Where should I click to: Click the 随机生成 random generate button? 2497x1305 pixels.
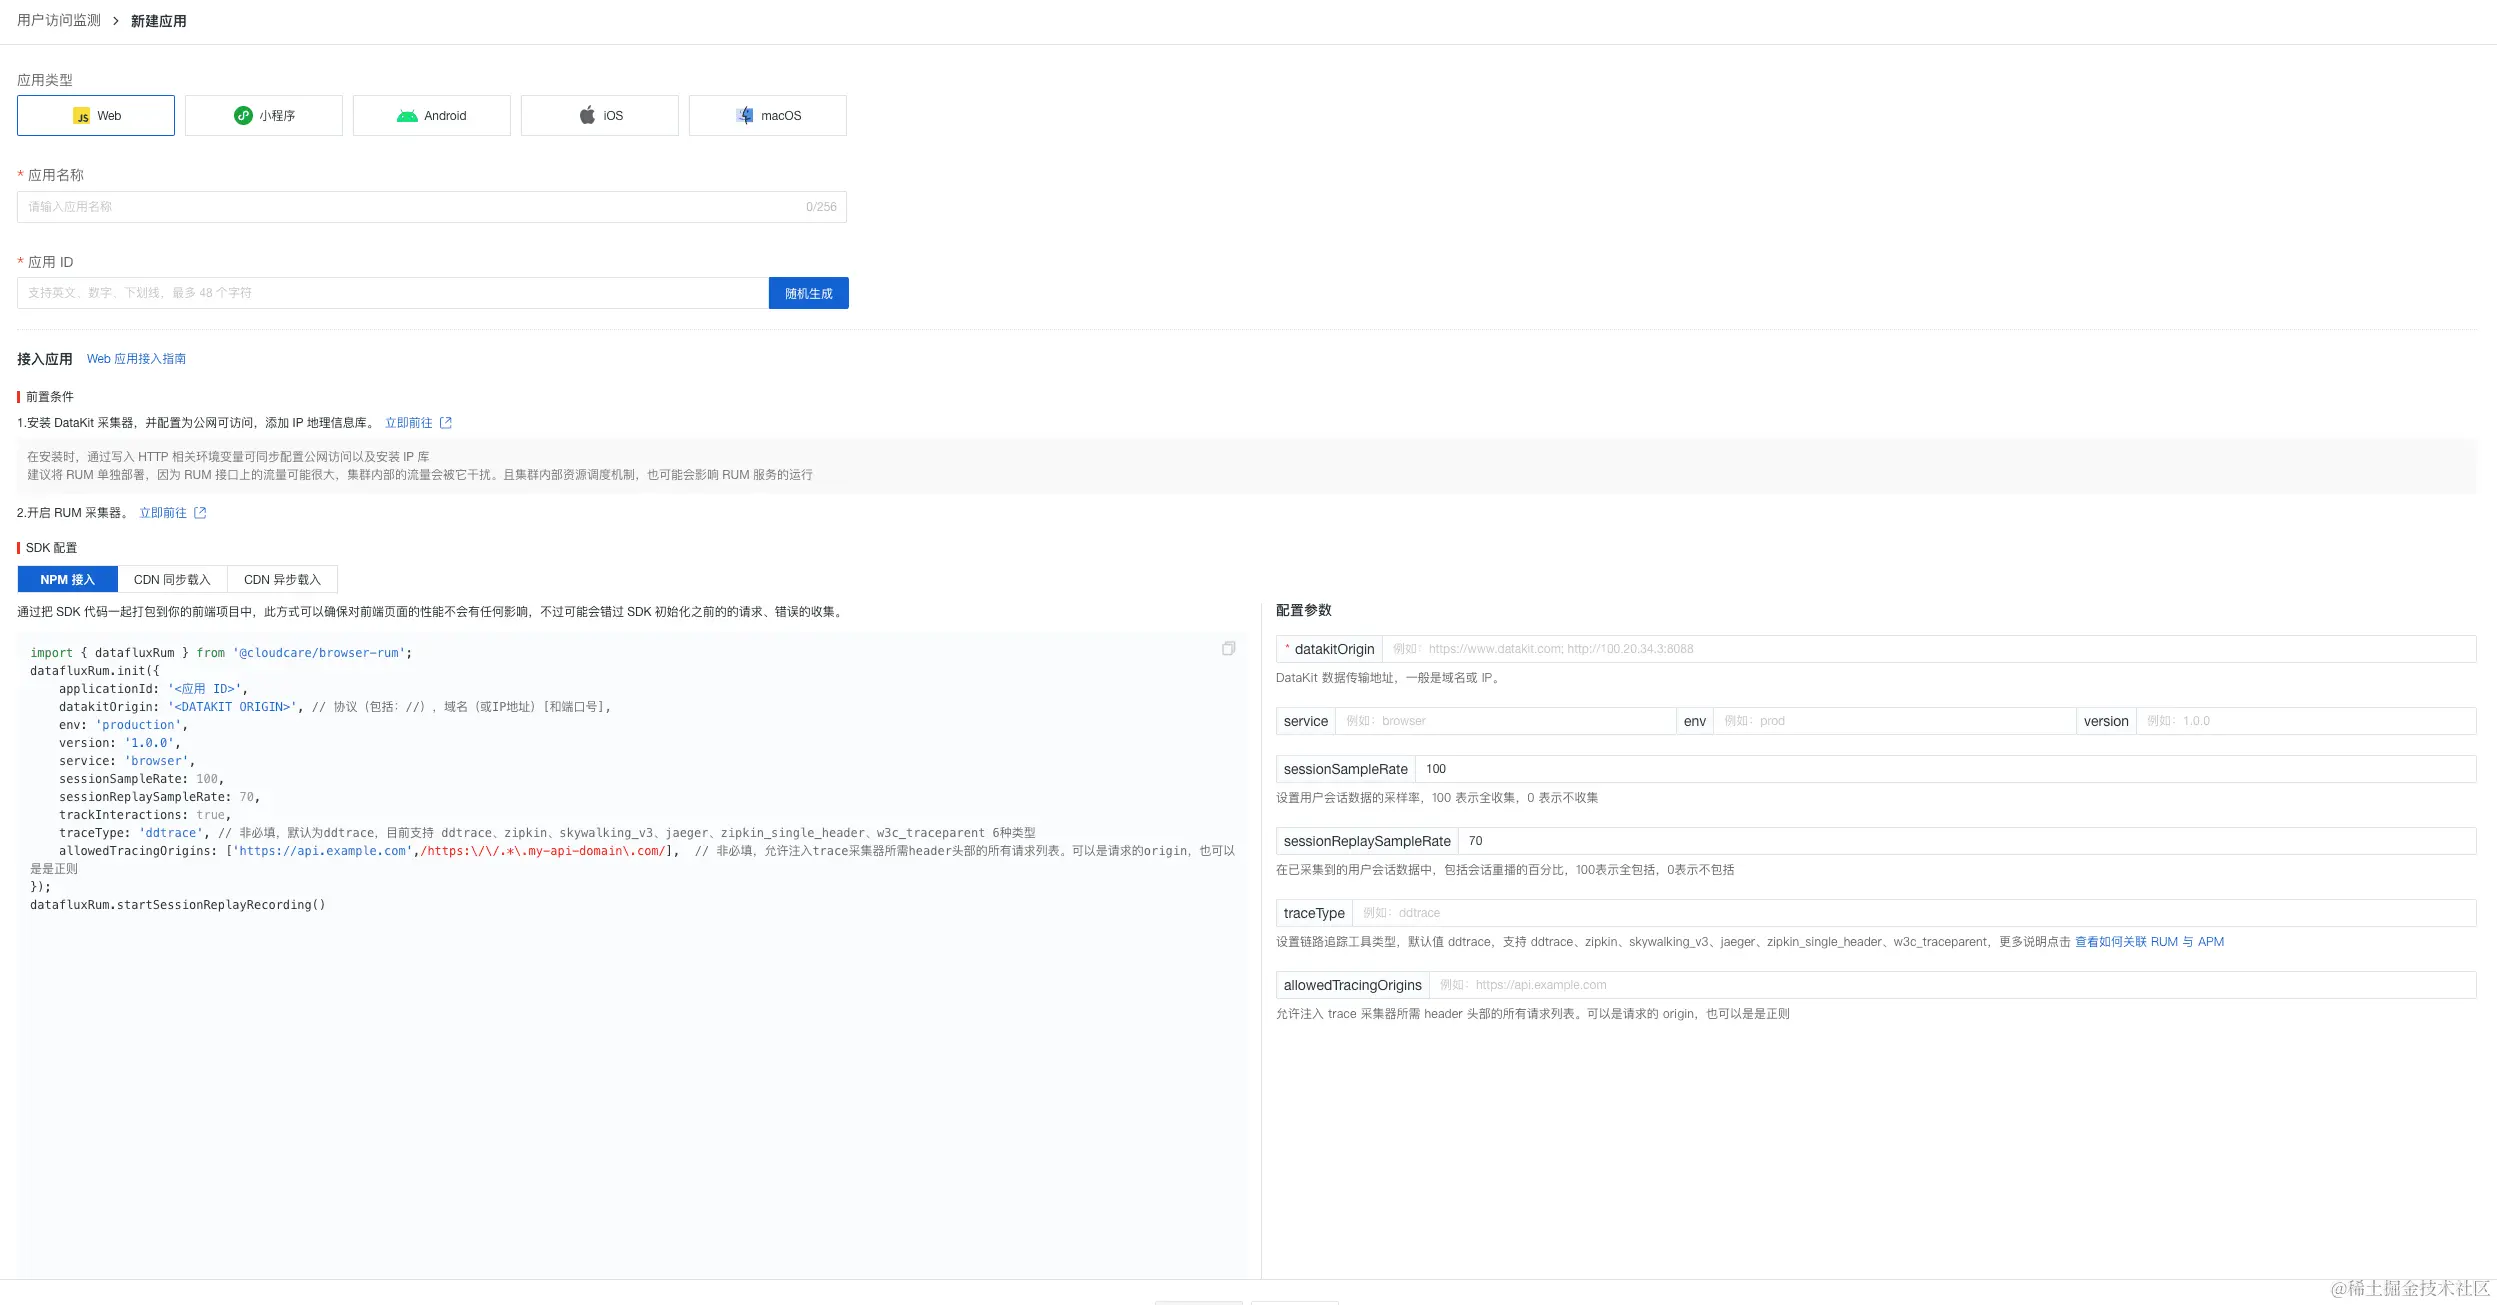coord(808,293)
